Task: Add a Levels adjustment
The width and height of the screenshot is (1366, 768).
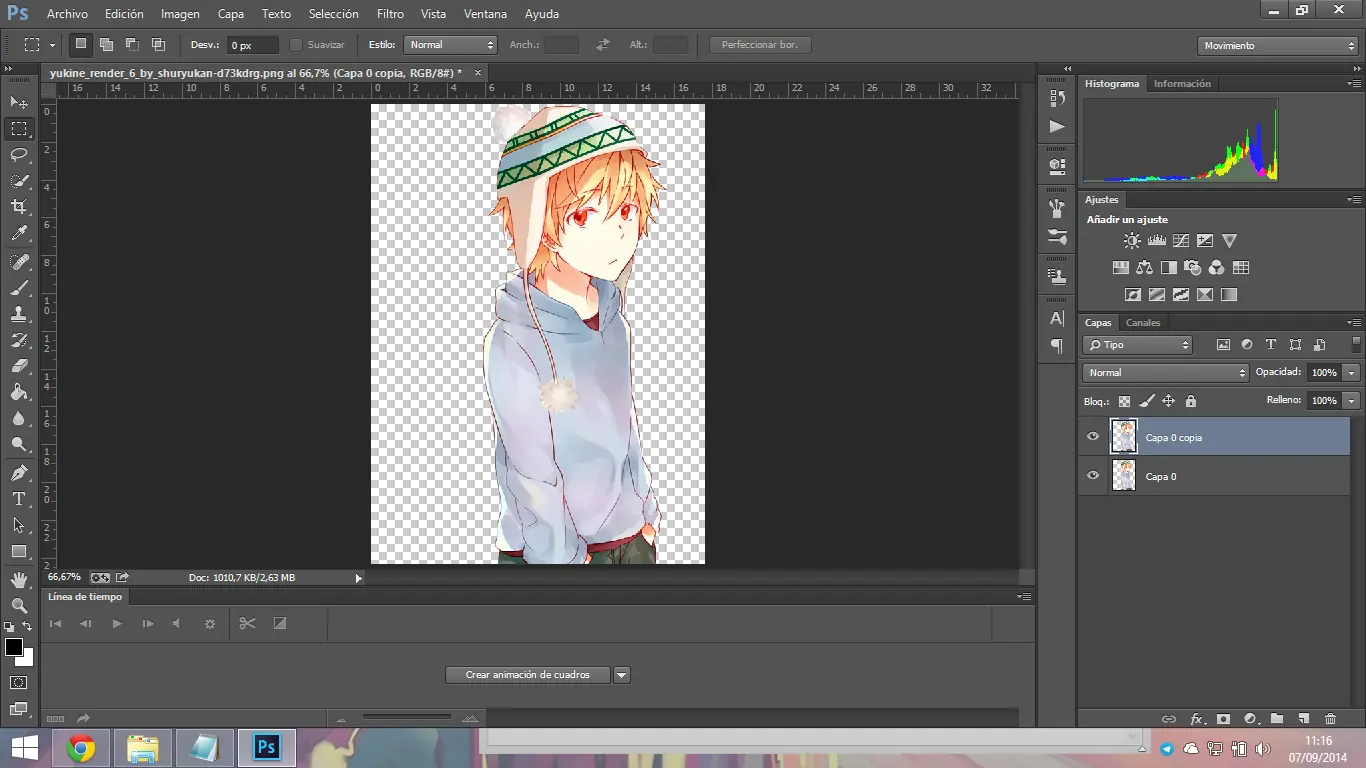Action: [1157, 241]
